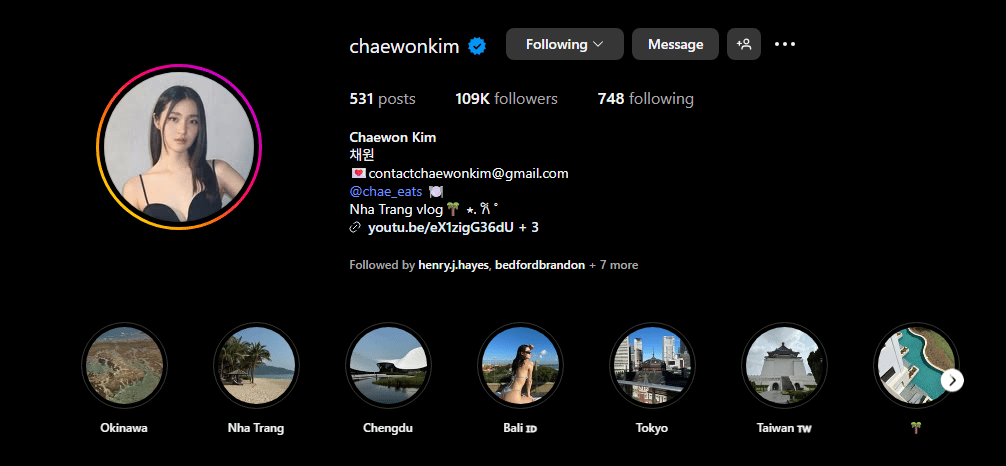Expand the Following dropdown button
Image resolution: width=1006 pixels, height=466 pixels.
point(565,44)
